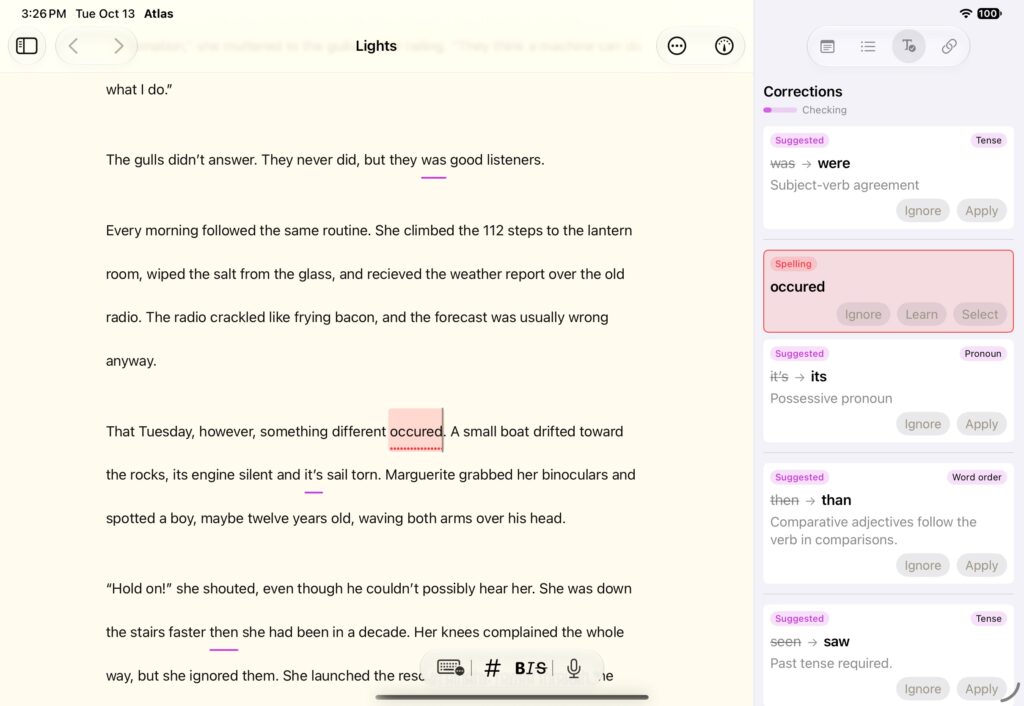Open the links tab icon
This screenshot has width=1024, height=706.
pyautogui.click(x=949, y=46)
